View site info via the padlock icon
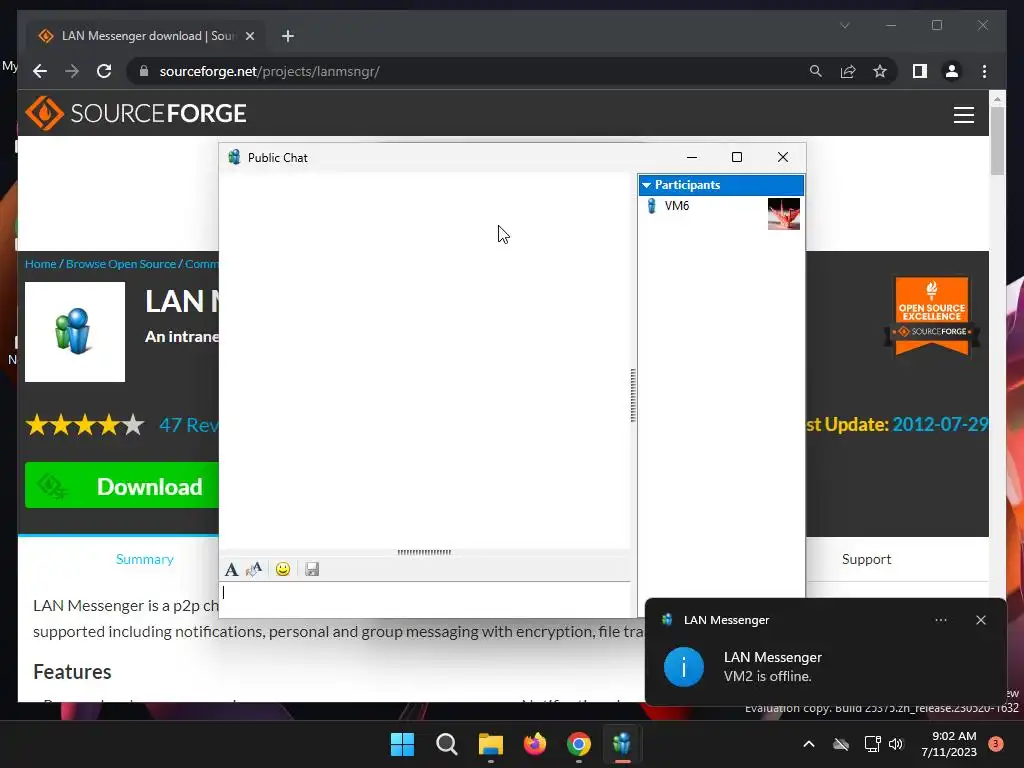Screen dimensions: 1024x768 pos(144,71)
